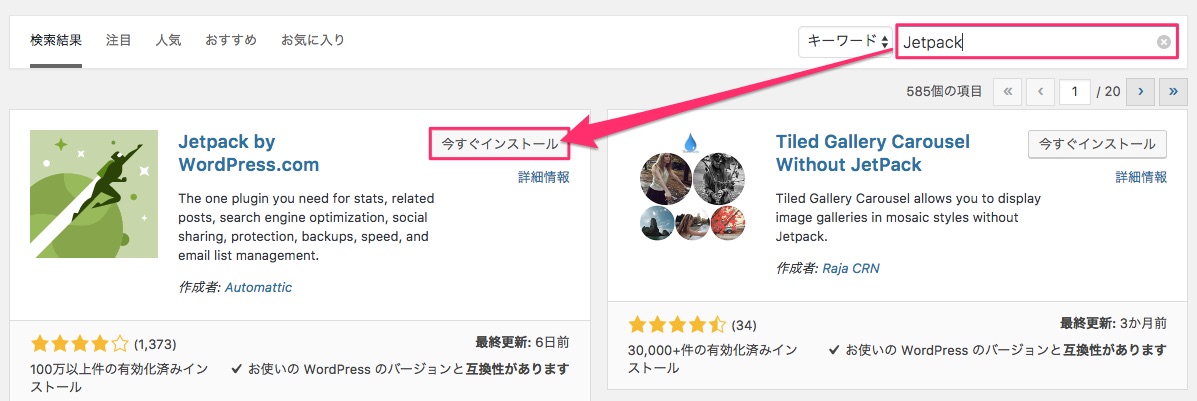Image resolution: width=1197 pixels, height=401 pixels.
Task: Go to the first page of results
Action: (x=1007, y=92)
